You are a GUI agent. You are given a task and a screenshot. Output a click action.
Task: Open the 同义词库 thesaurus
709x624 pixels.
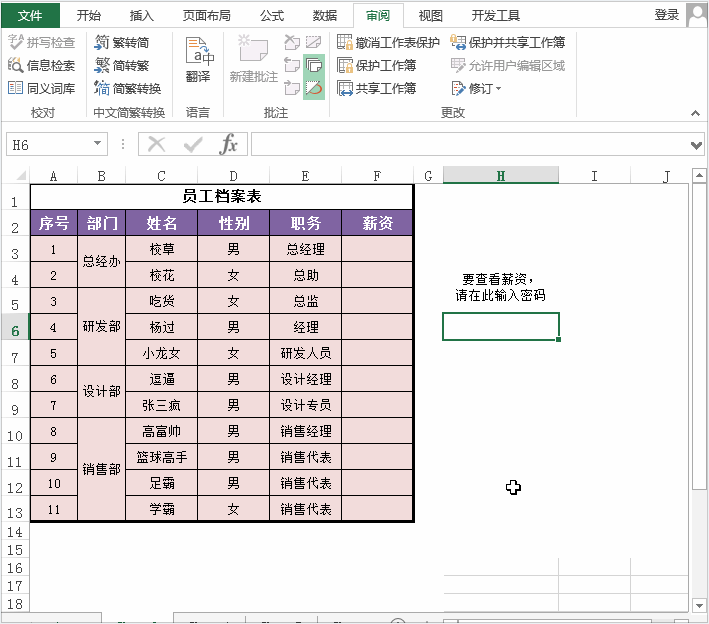click(41, 89)
